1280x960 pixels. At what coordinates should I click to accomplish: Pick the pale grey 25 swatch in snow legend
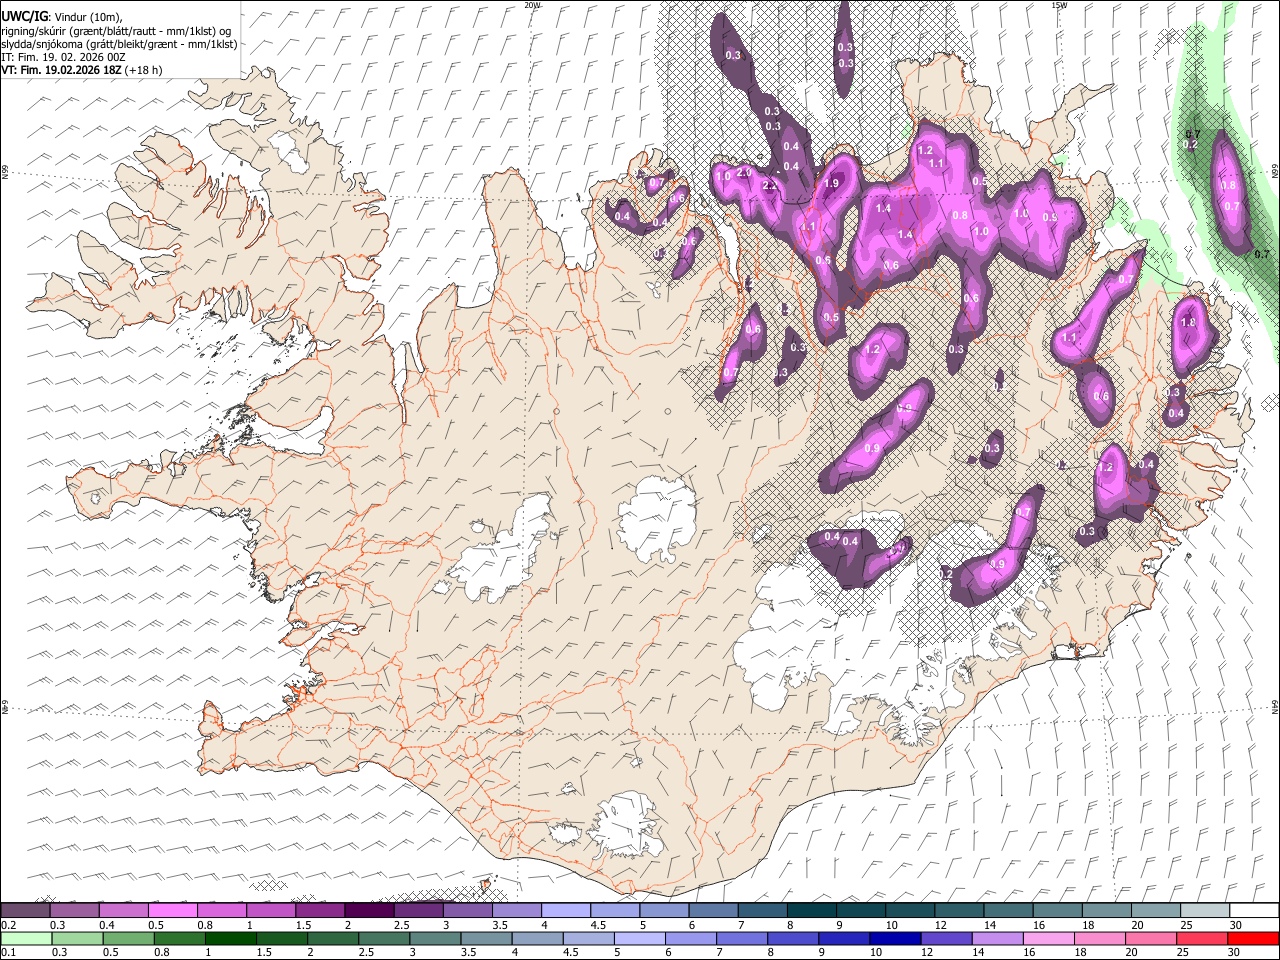point(1204,911)
